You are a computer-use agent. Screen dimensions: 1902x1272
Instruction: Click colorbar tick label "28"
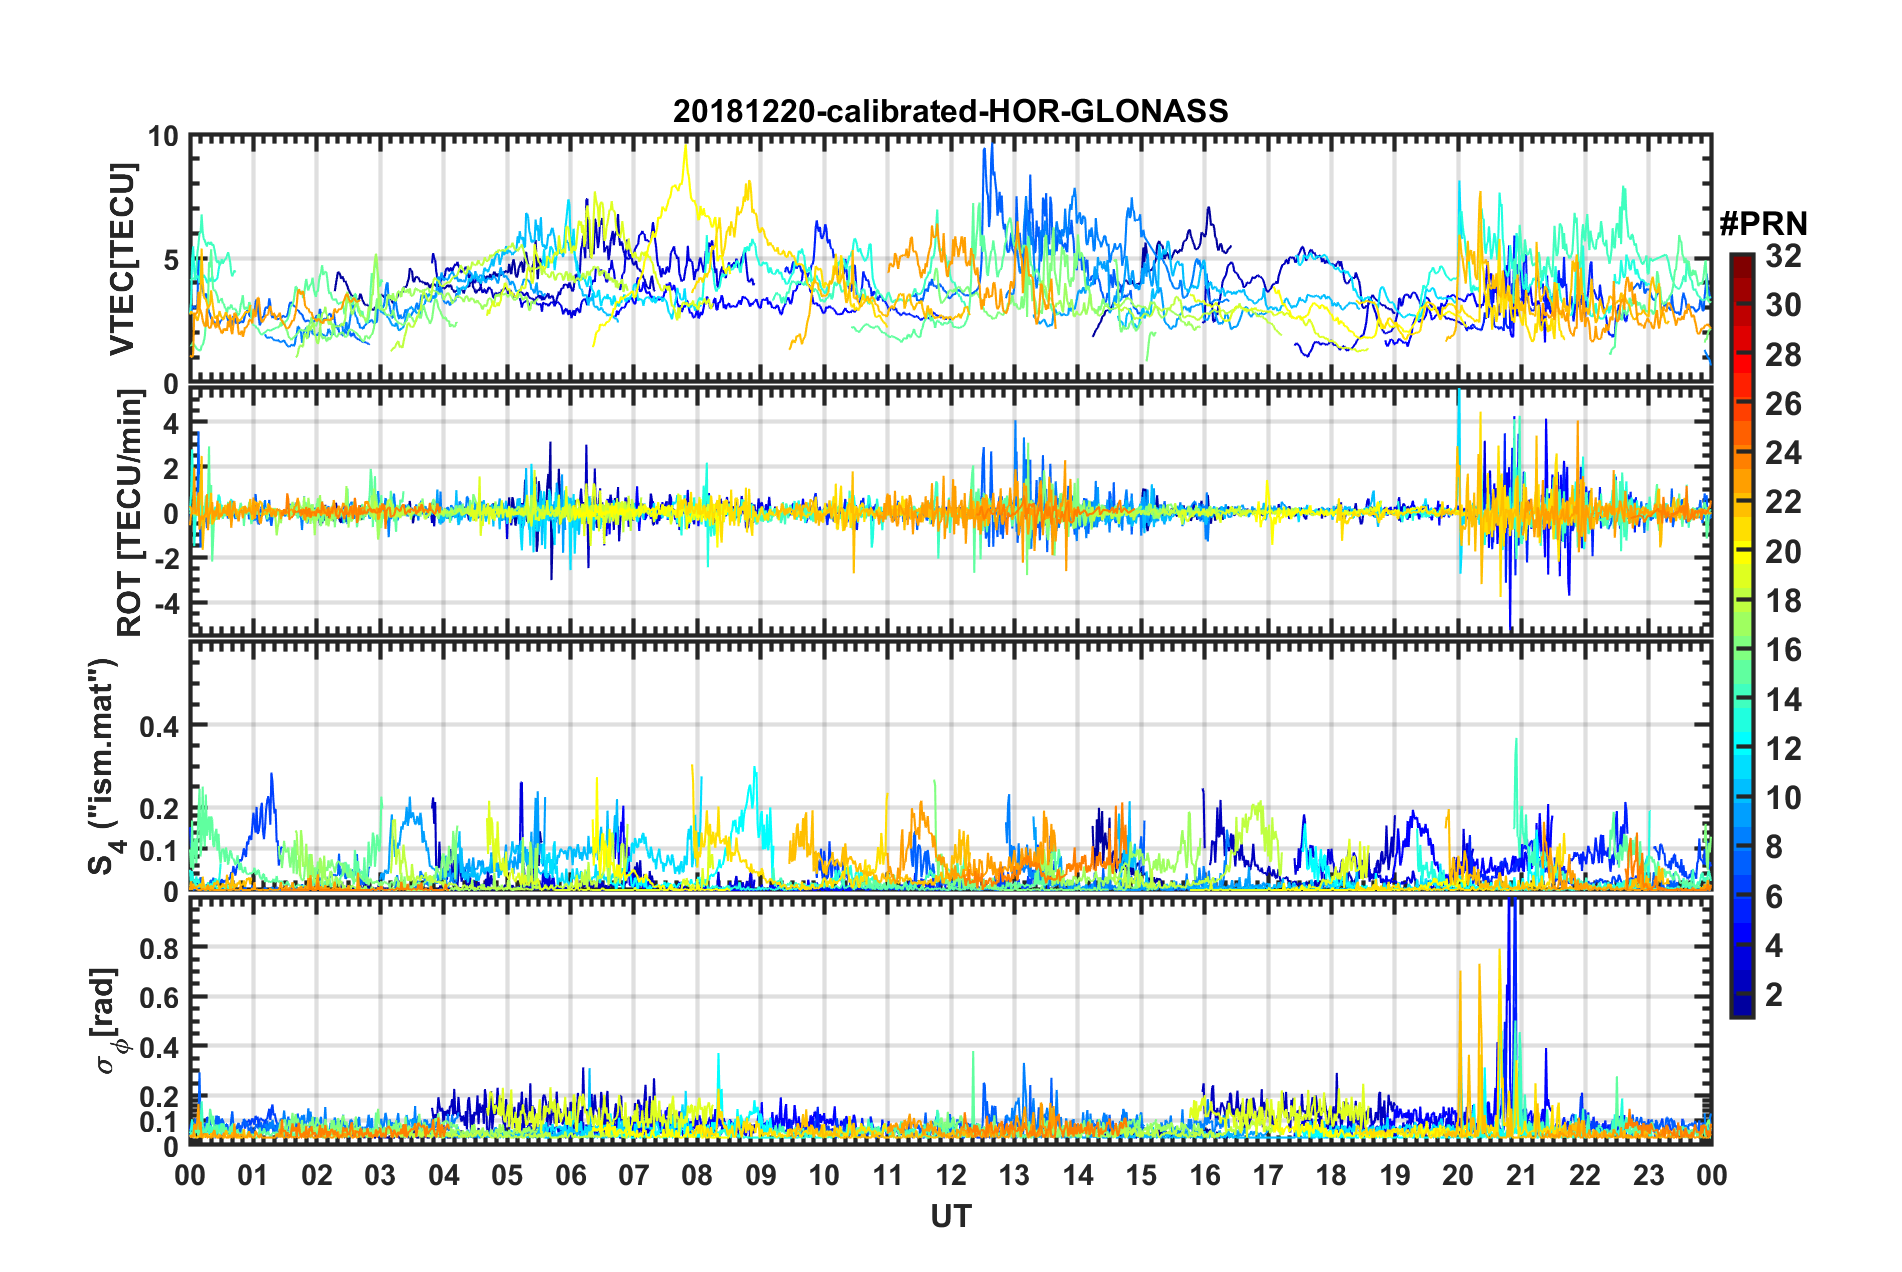click(x=1783, y=355)
